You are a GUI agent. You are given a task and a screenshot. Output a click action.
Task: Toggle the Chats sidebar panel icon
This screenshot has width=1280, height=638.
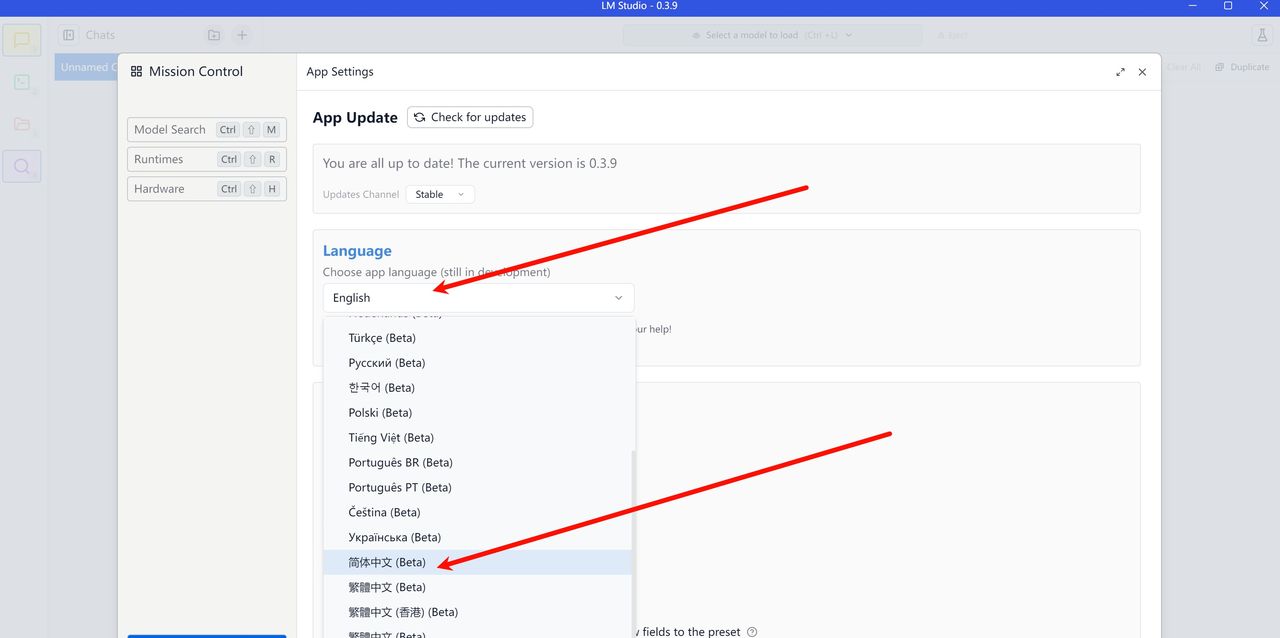point(69,35)
